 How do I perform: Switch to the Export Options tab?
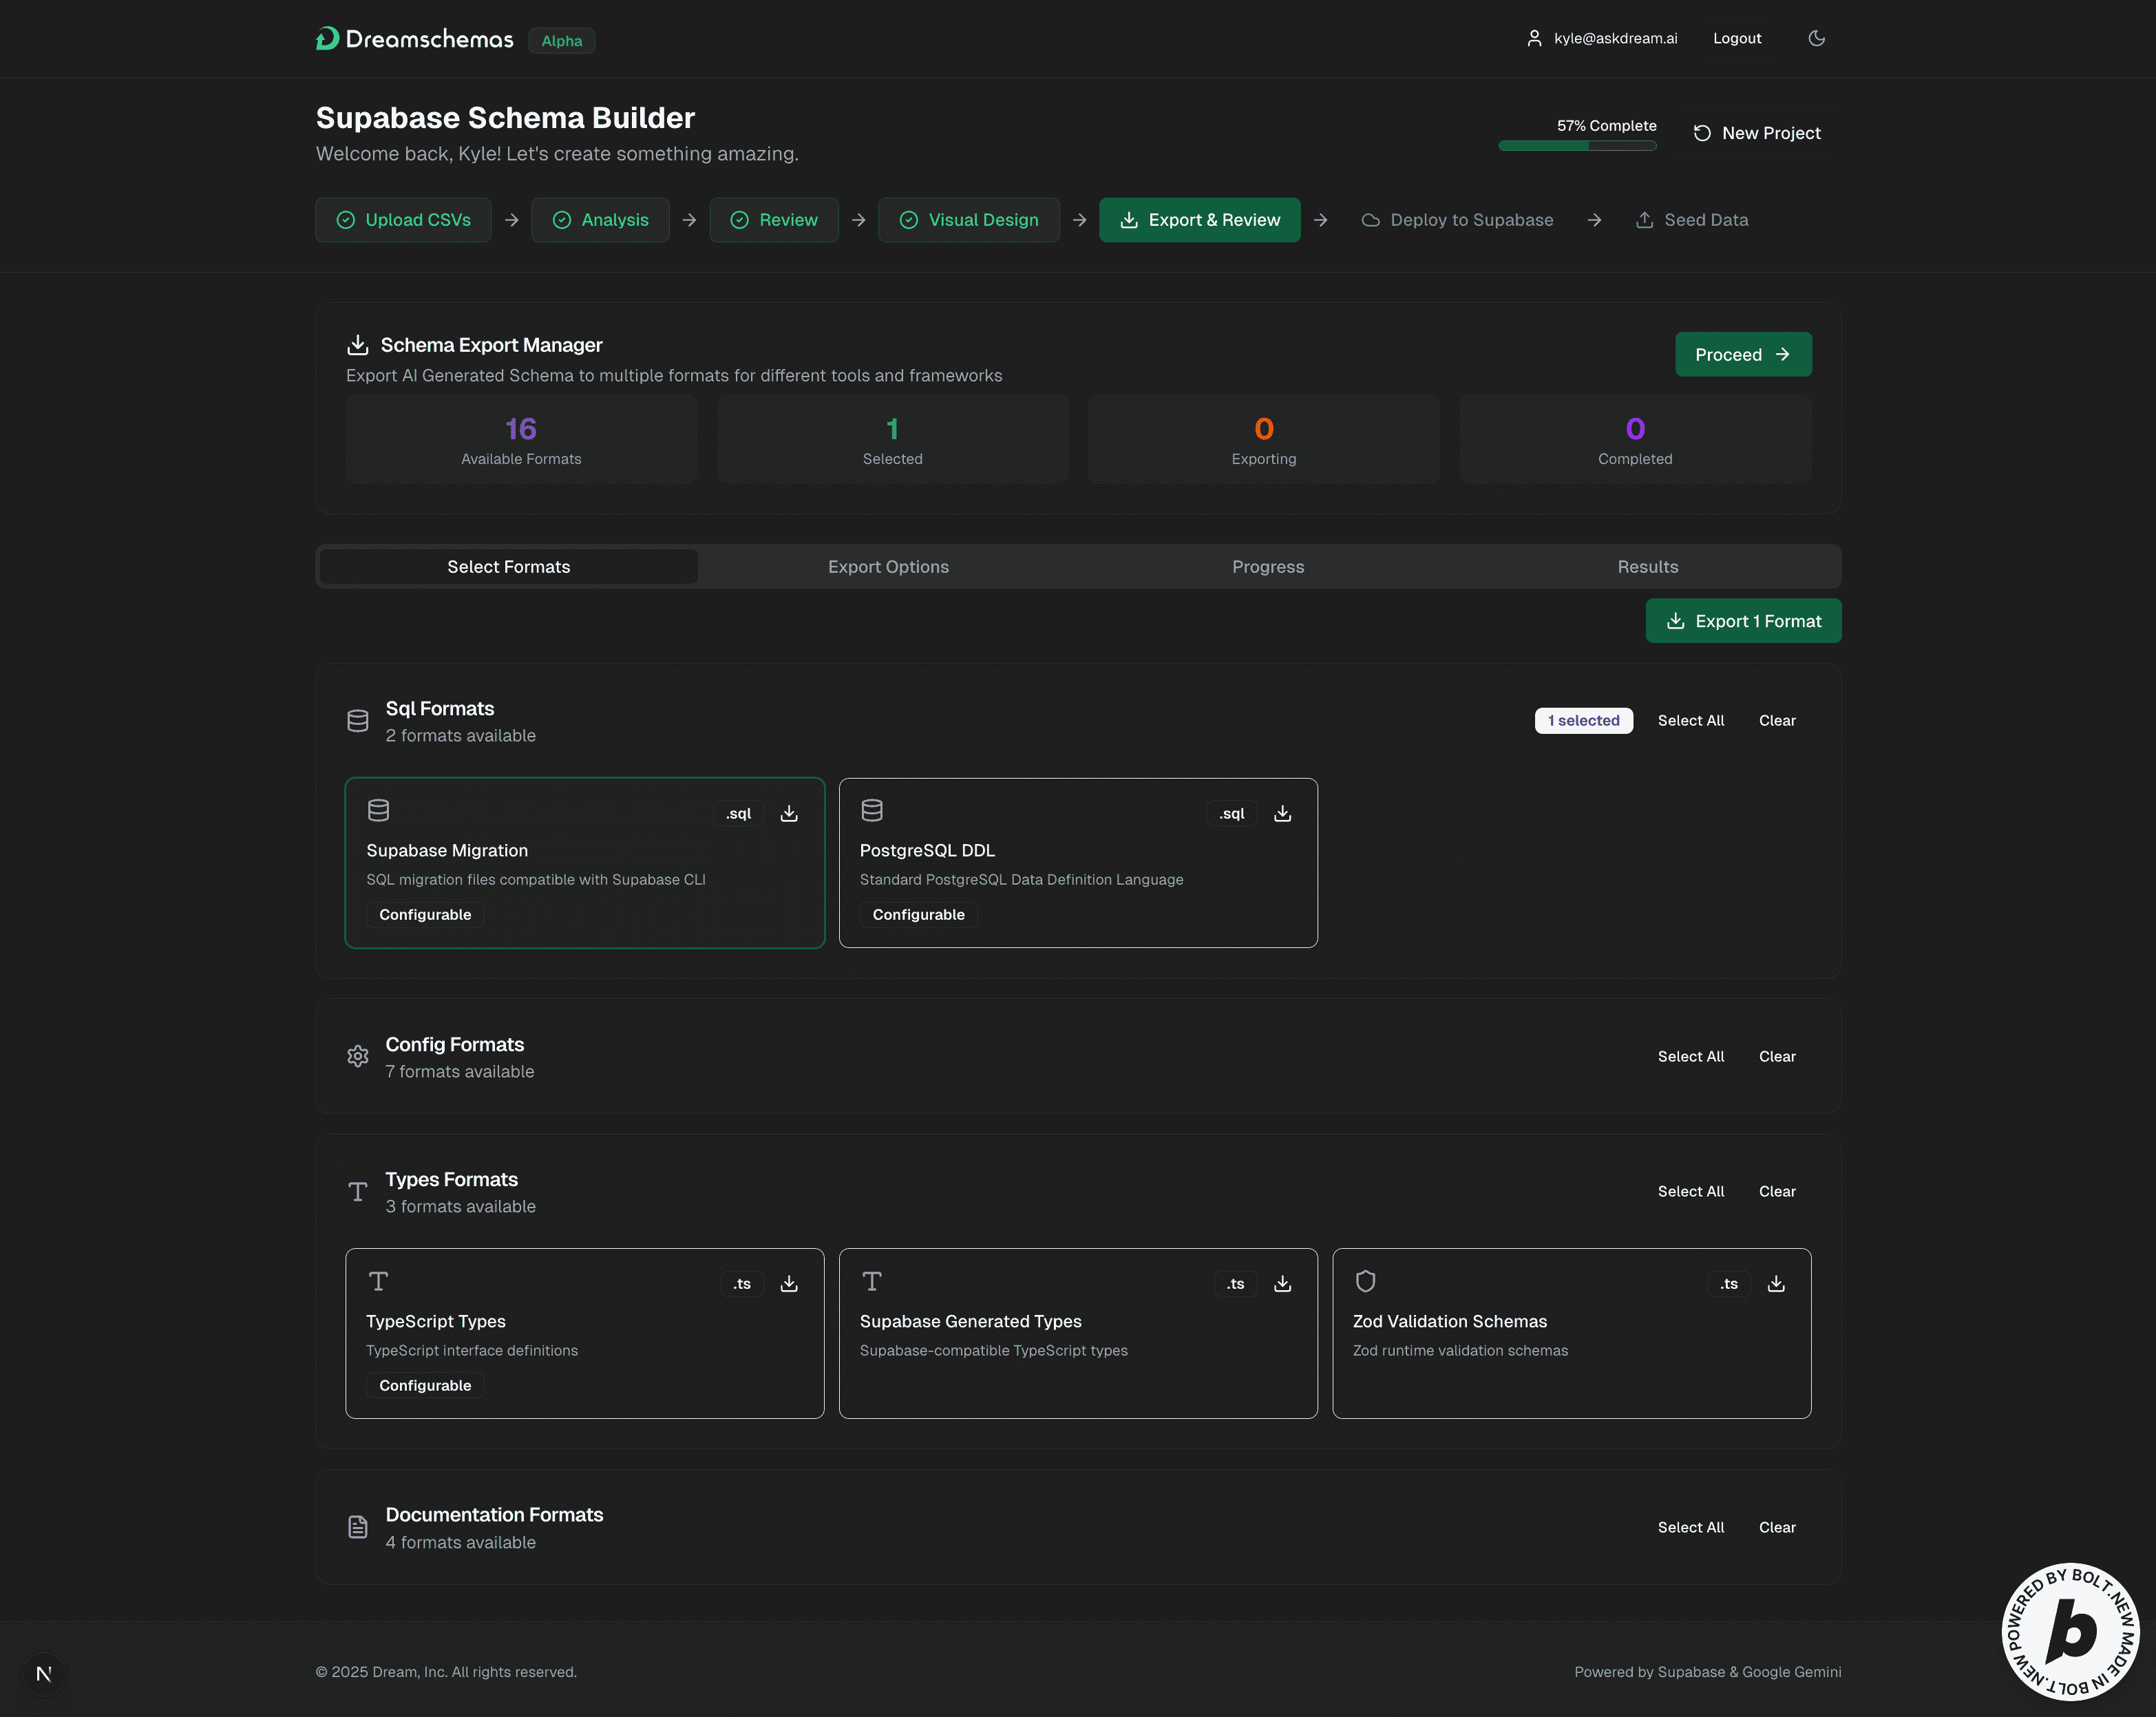888,566
